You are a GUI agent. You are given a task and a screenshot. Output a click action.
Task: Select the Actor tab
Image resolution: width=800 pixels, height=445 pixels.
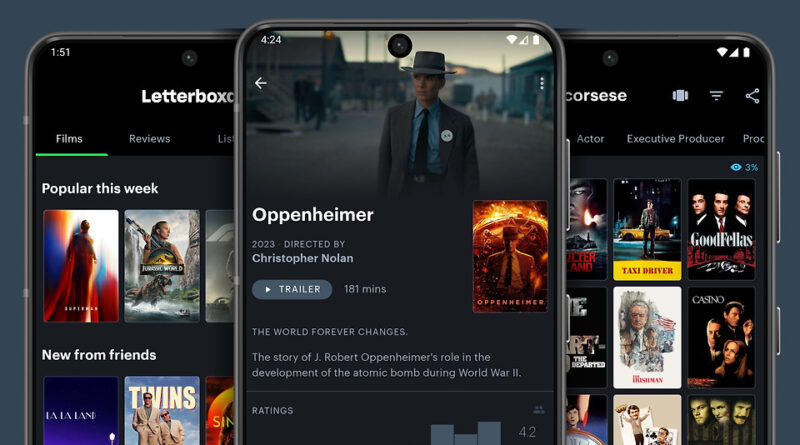pos(590,139)
